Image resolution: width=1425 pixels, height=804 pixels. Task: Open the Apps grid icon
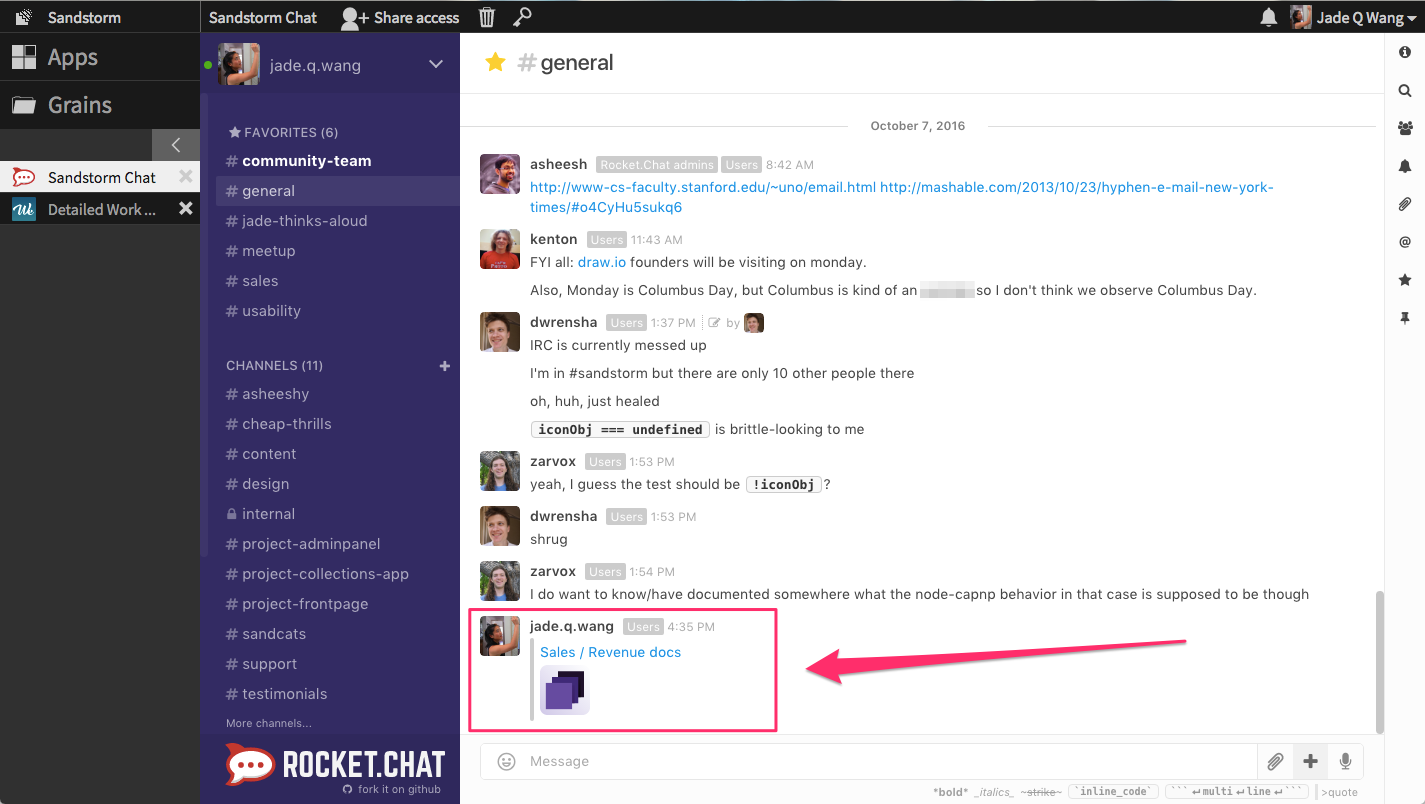[x=24, y=57]
